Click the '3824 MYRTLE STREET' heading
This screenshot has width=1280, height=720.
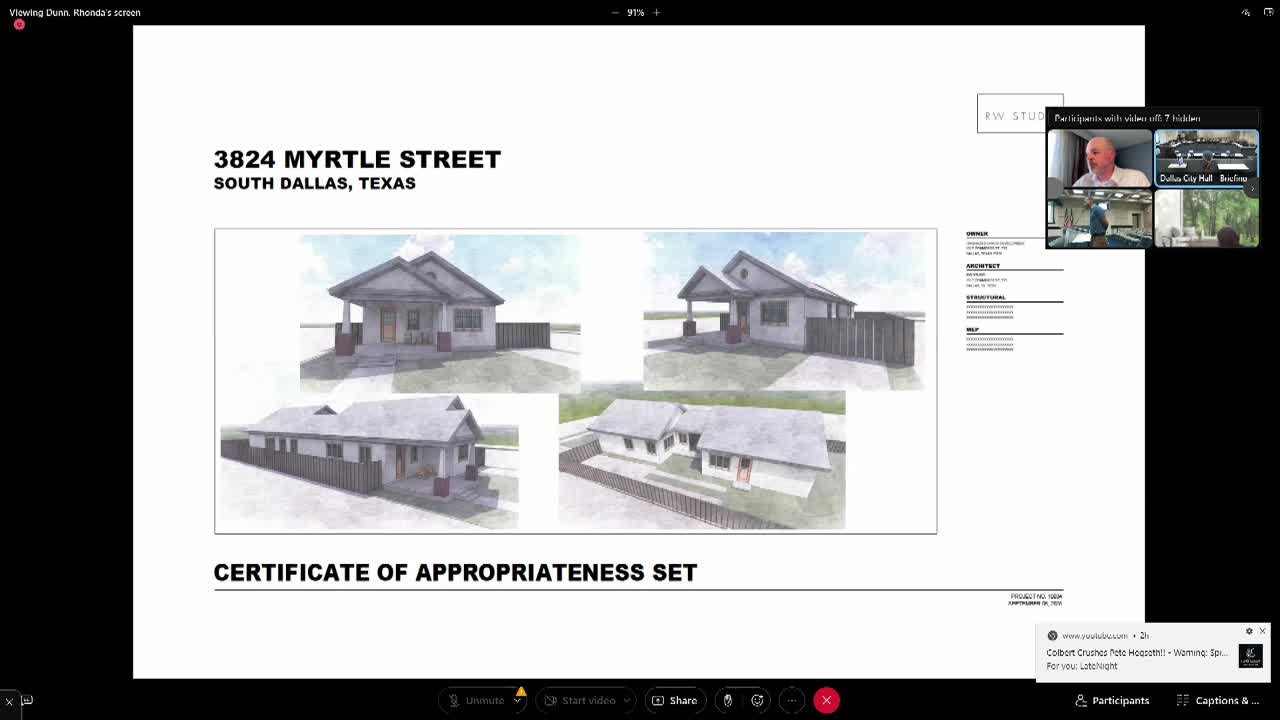357,159
